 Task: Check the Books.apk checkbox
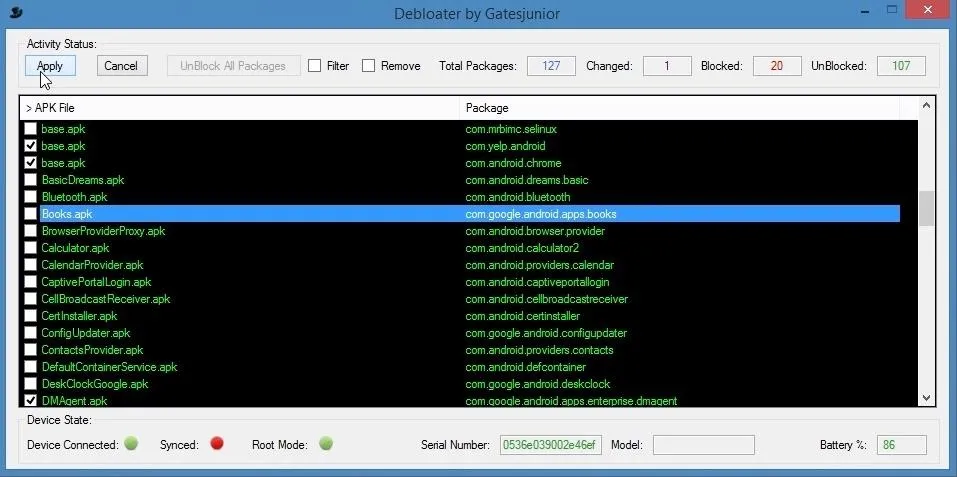30,214
